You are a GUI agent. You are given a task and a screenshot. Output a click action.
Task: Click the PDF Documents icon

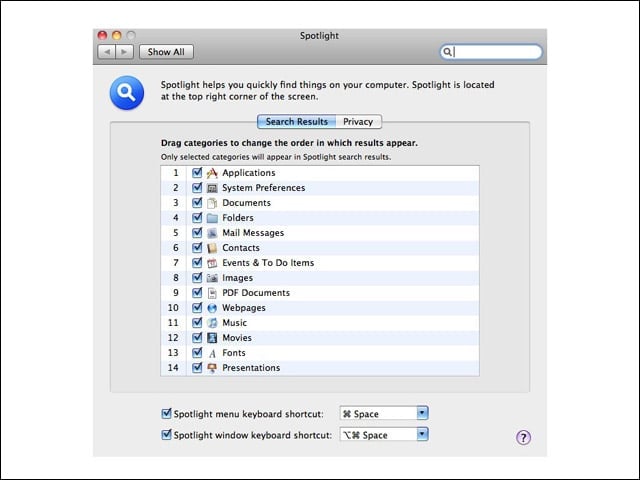[212, 293]
